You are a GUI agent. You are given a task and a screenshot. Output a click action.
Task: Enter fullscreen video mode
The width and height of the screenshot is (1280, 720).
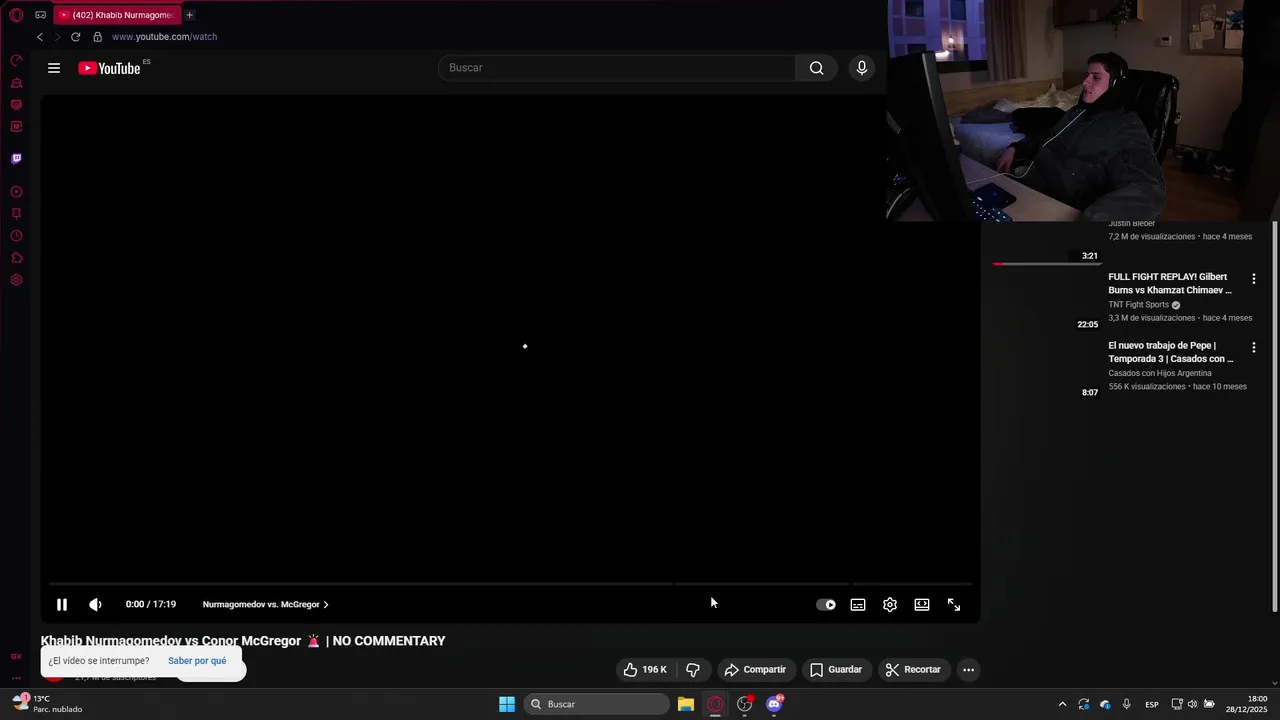pyautogui.click(x=954, y=604)
